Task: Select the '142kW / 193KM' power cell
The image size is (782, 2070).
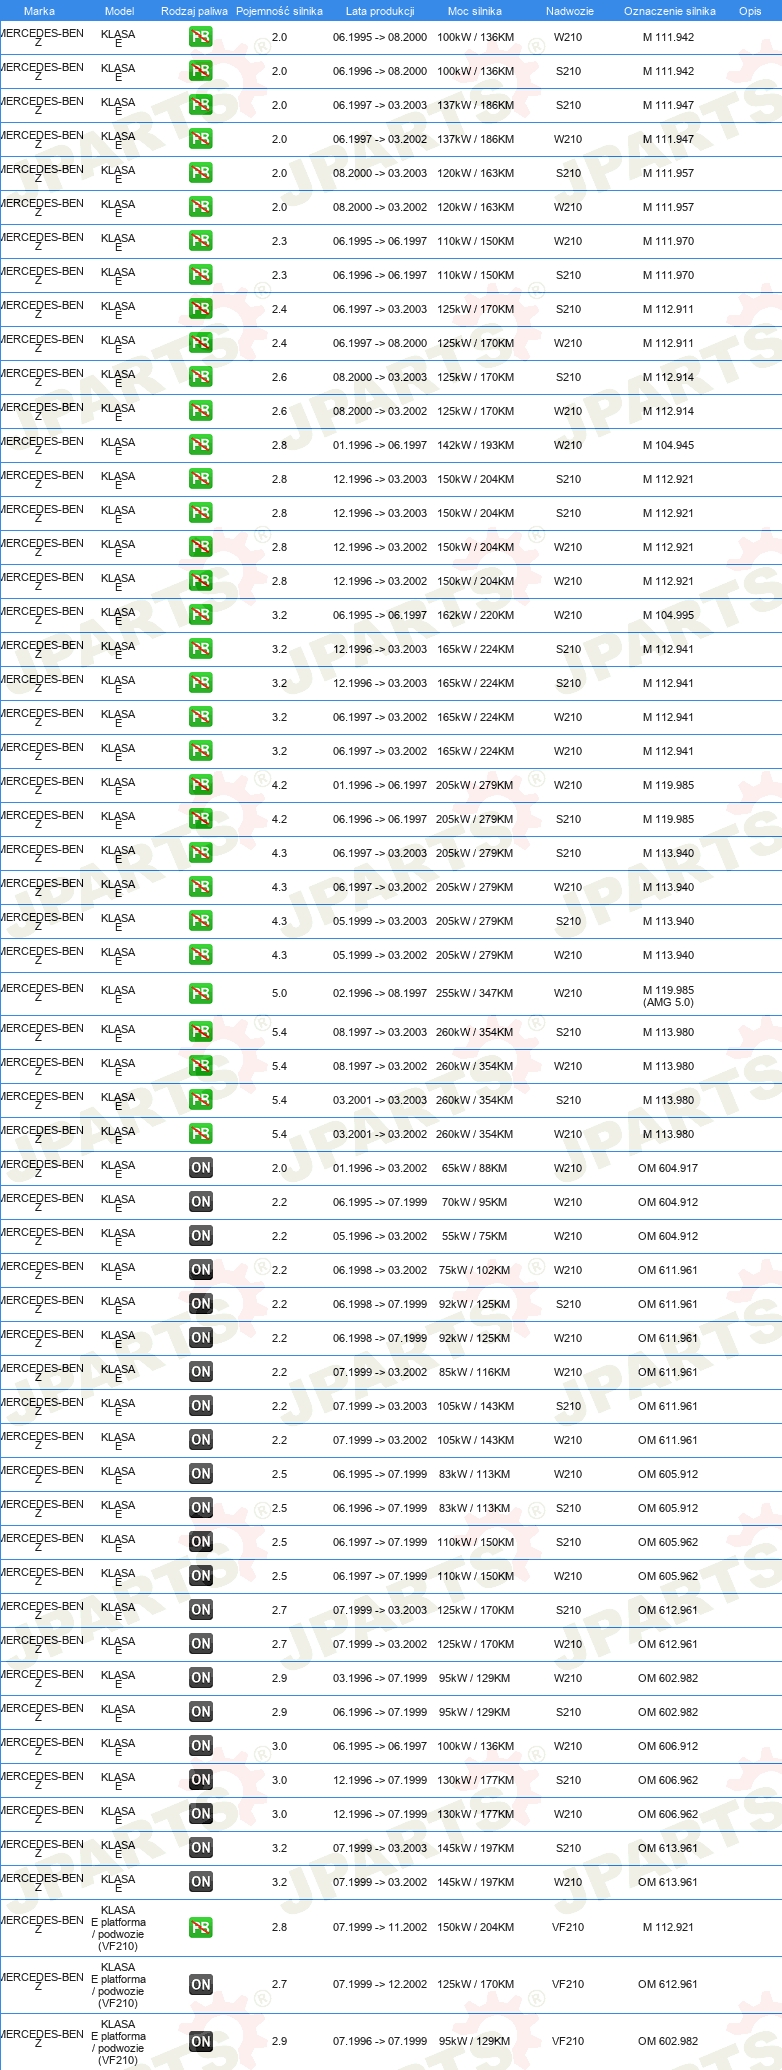Action: point(475,445)
